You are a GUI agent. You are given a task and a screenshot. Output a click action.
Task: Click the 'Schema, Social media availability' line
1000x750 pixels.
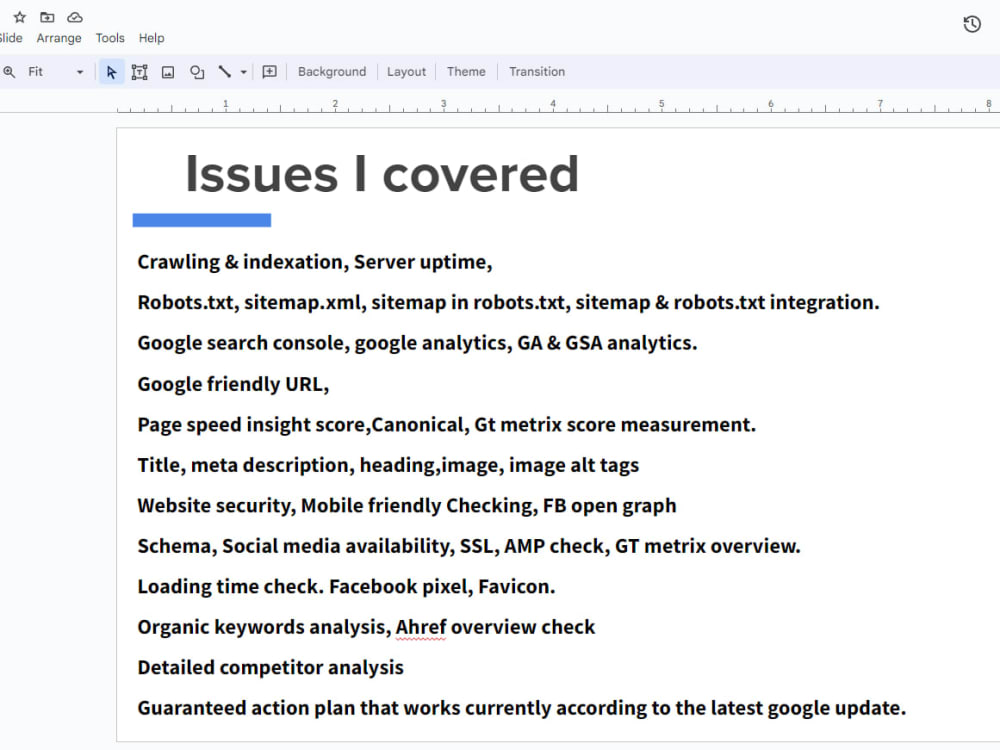tap(469, 547)
